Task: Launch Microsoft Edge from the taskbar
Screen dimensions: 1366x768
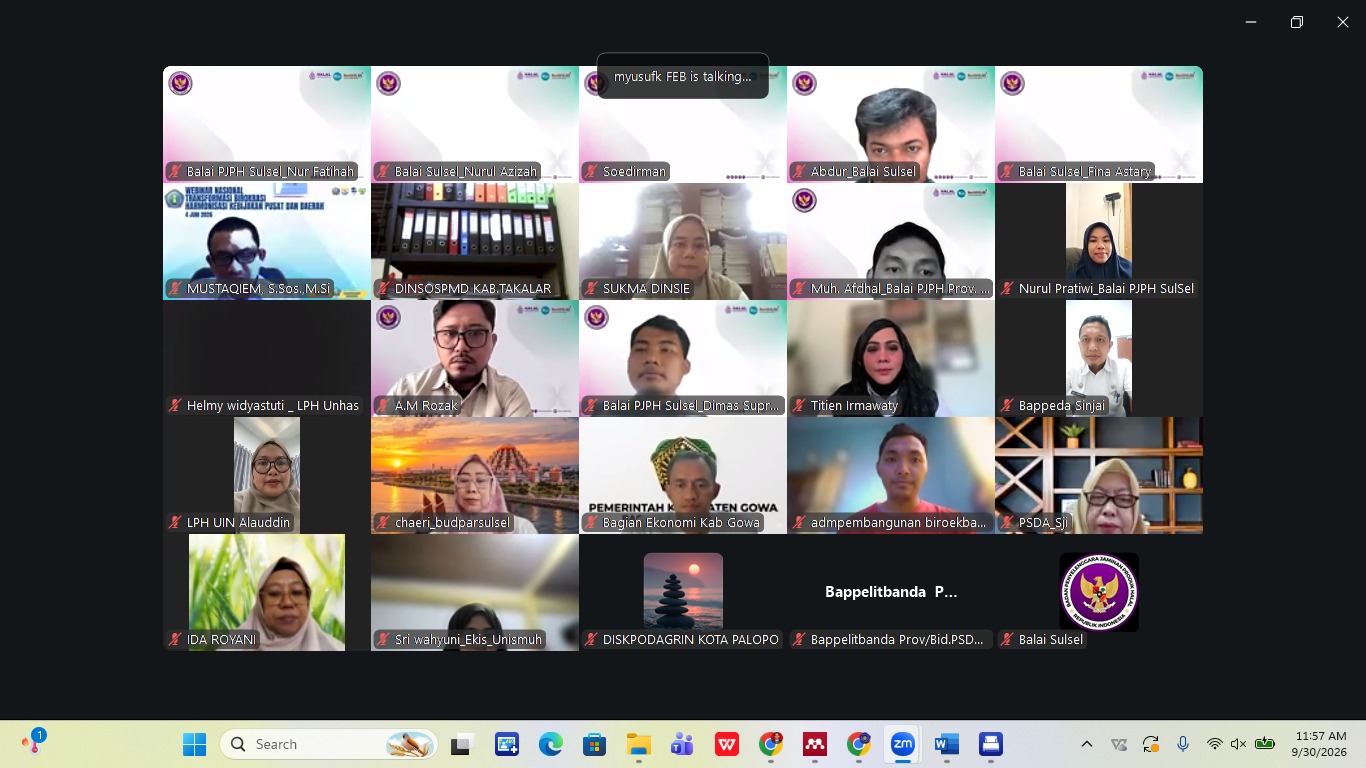Action: (551, 744)
